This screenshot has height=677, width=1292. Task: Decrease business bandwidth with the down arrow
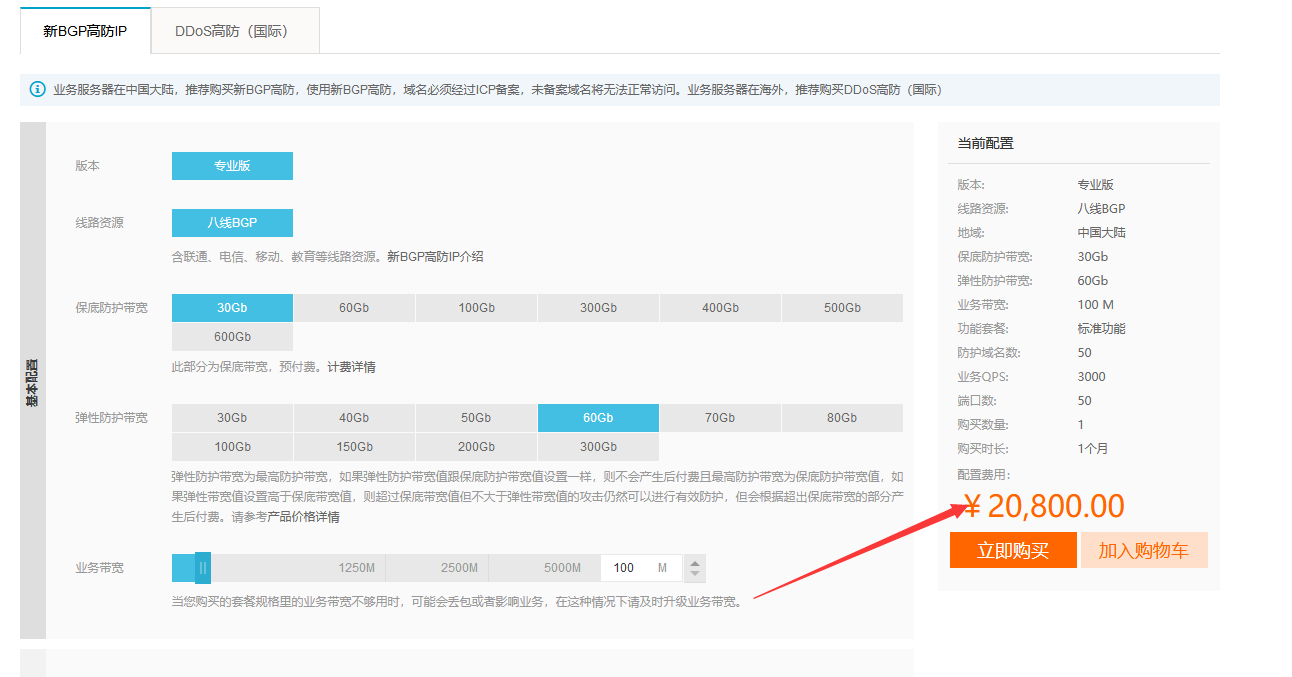point(695,575)
